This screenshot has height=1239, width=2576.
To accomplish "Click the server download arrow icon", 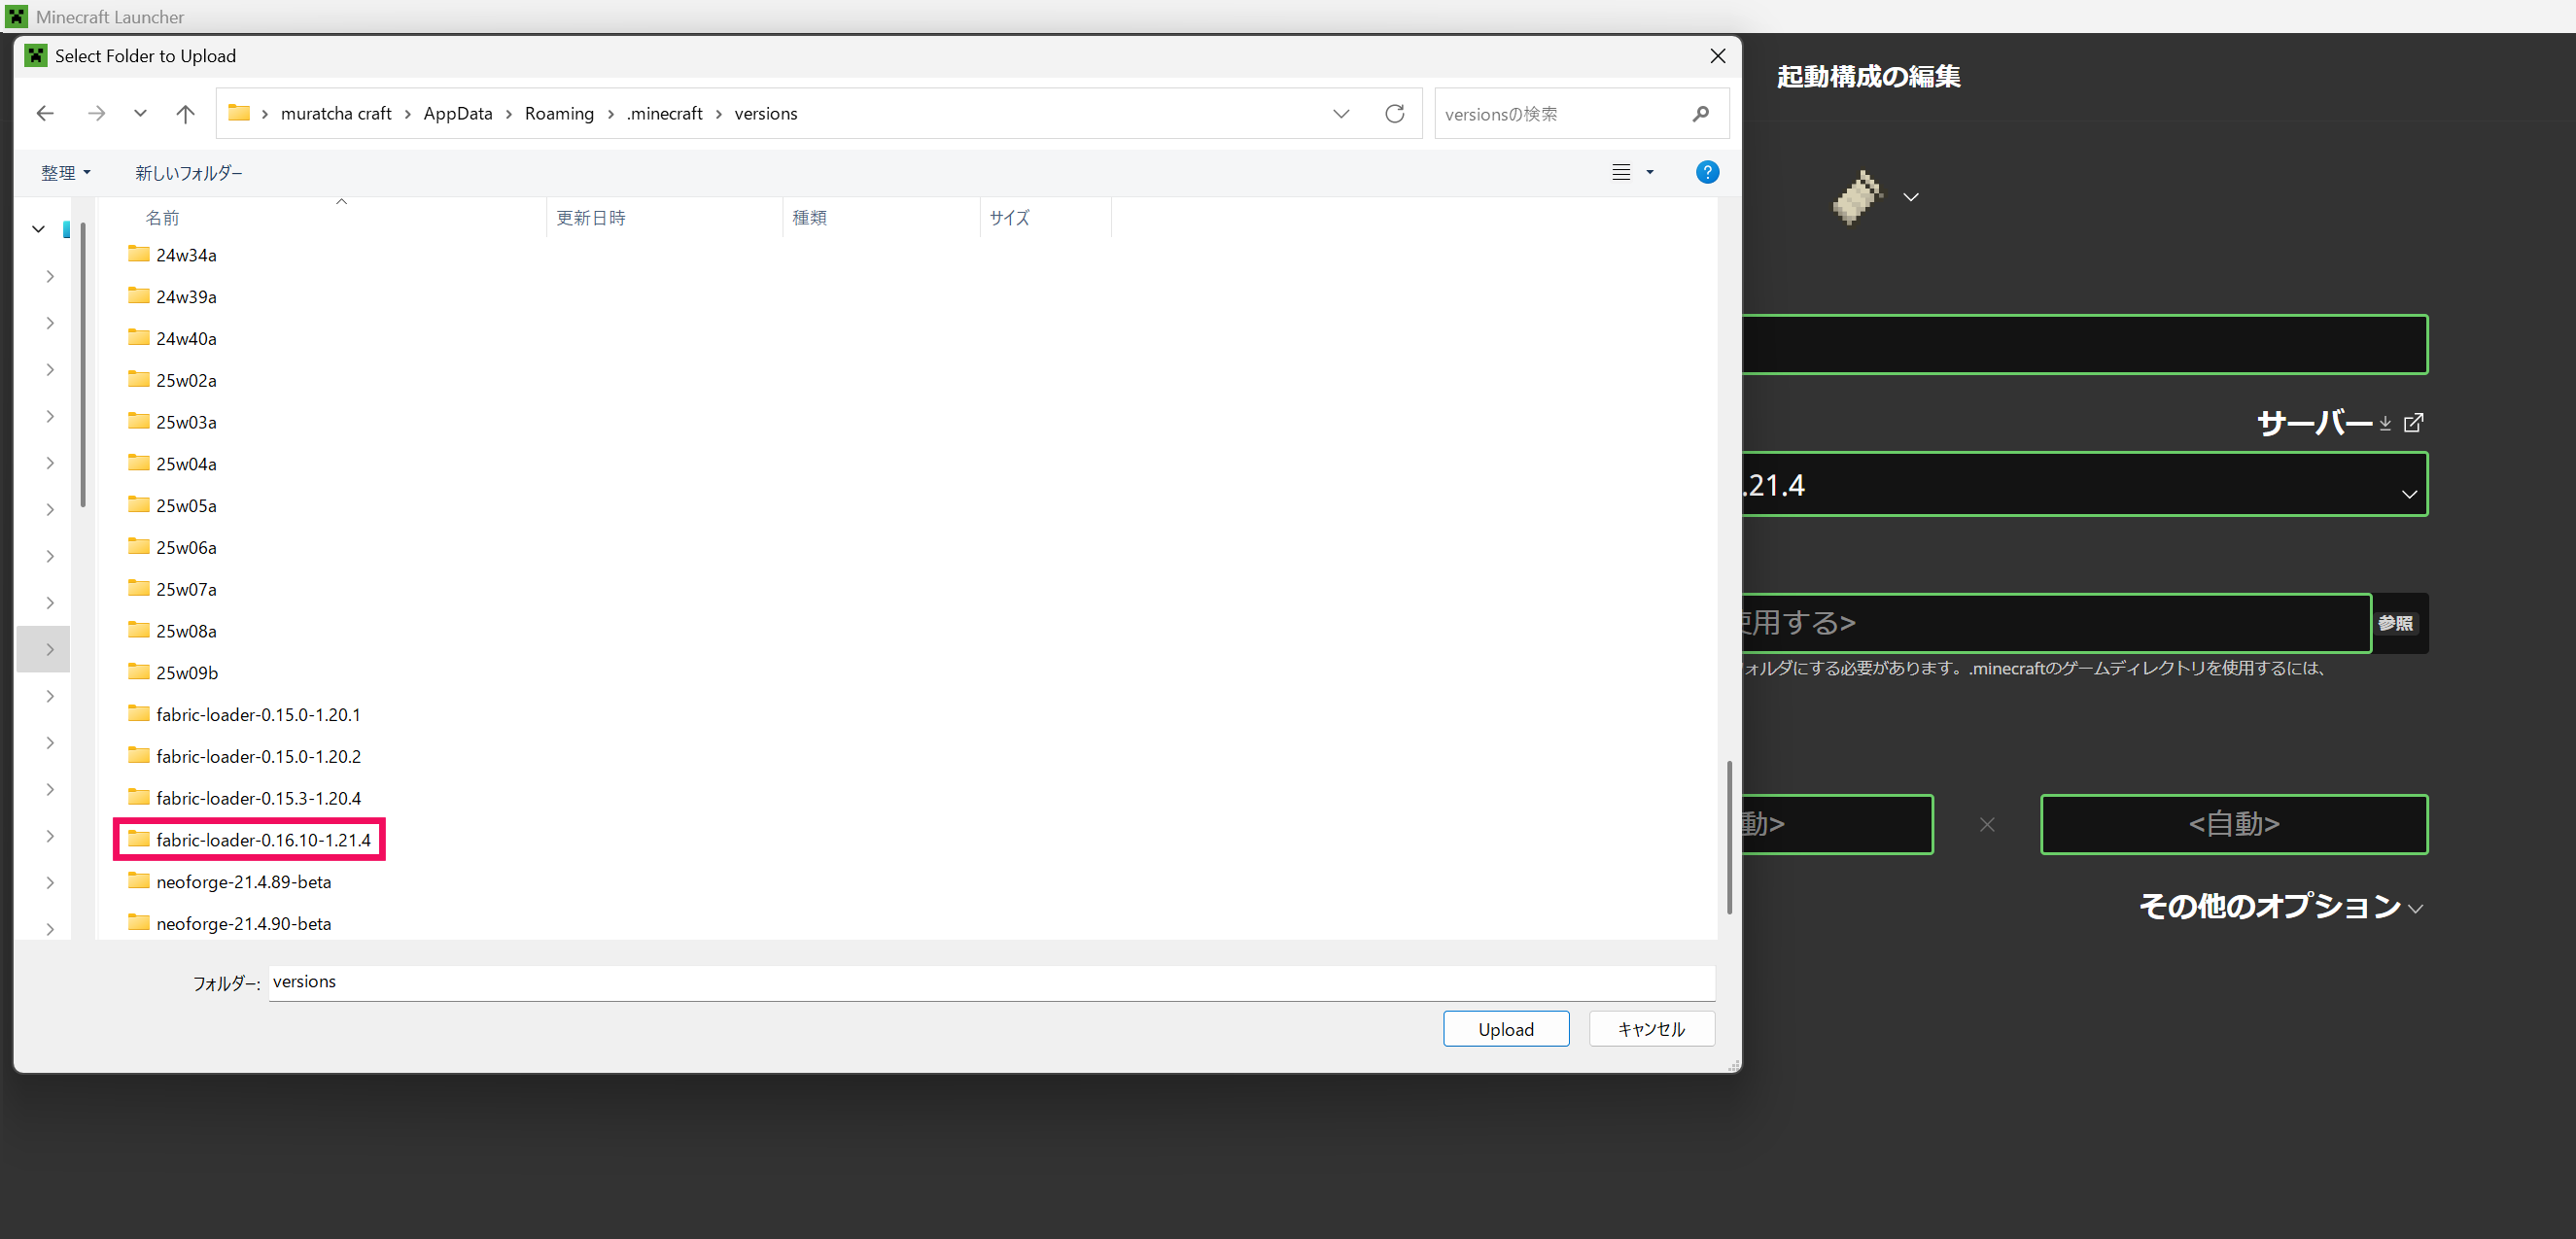I will pos(2385,424).
